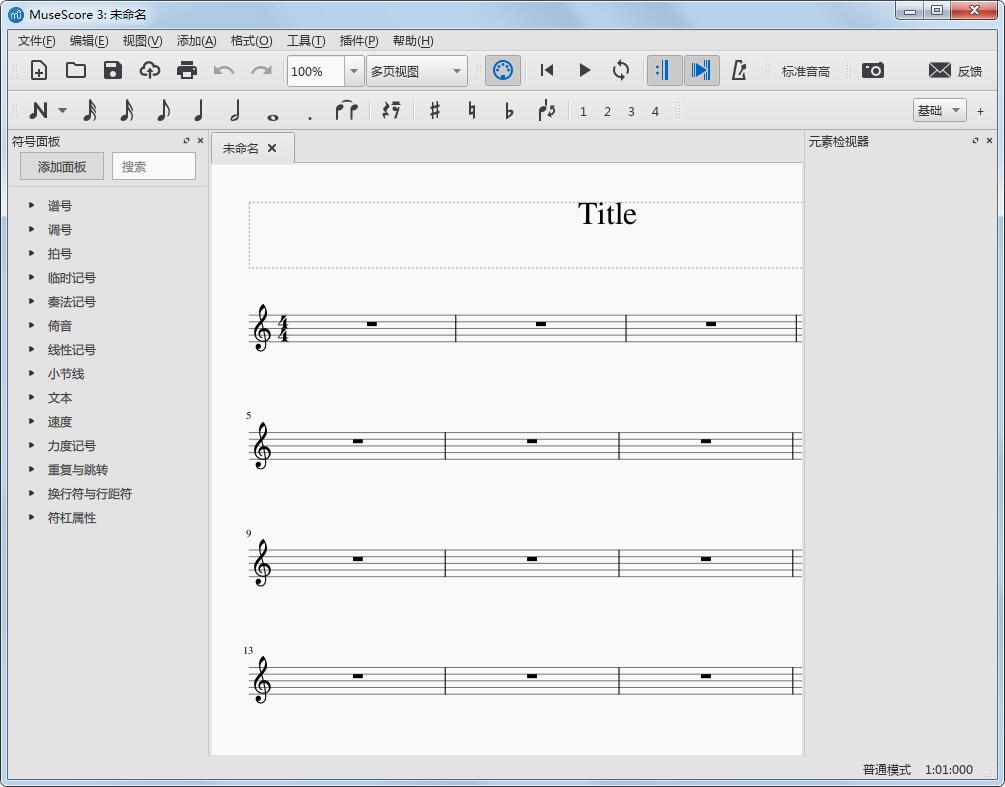Apply a sharp accidental
Screen dimensions: 1005x787
[x=434, y=110]
